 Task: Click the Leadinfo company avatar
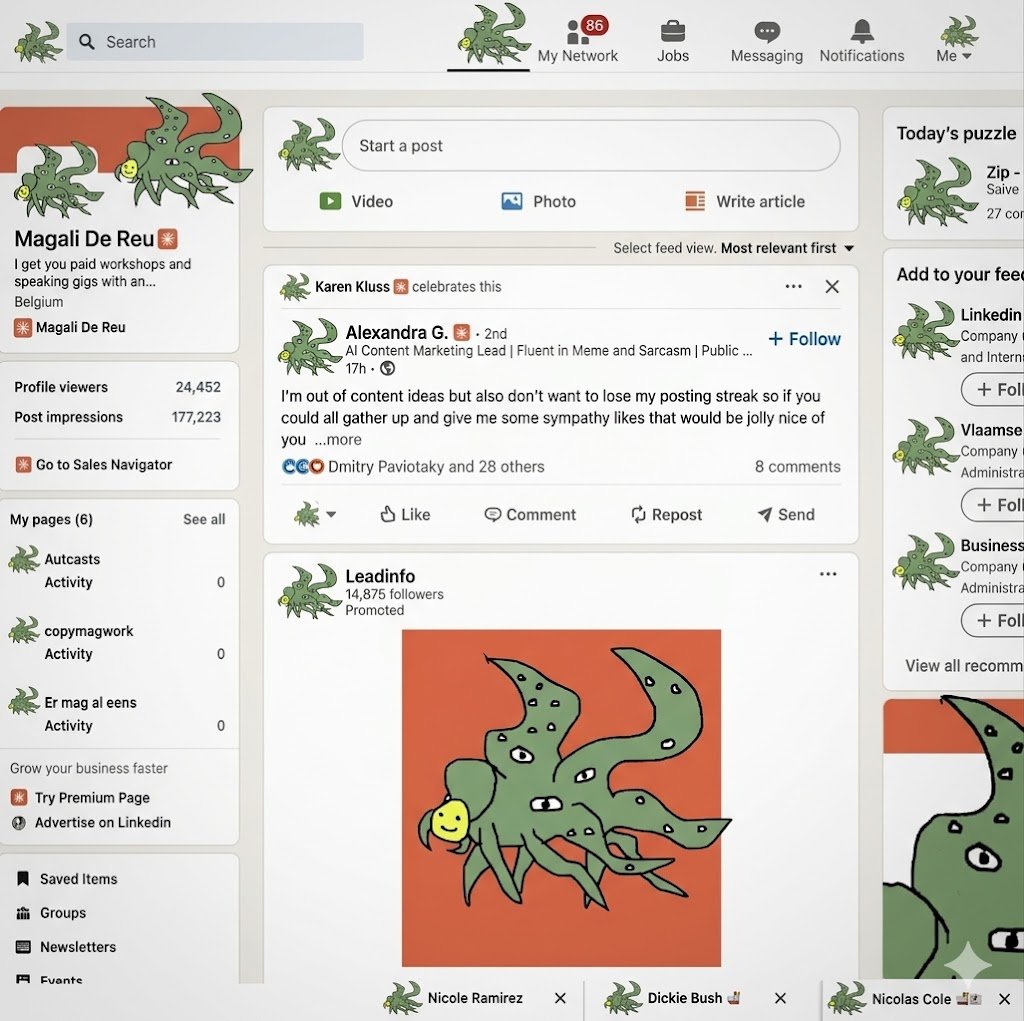(x=309, y=592)
